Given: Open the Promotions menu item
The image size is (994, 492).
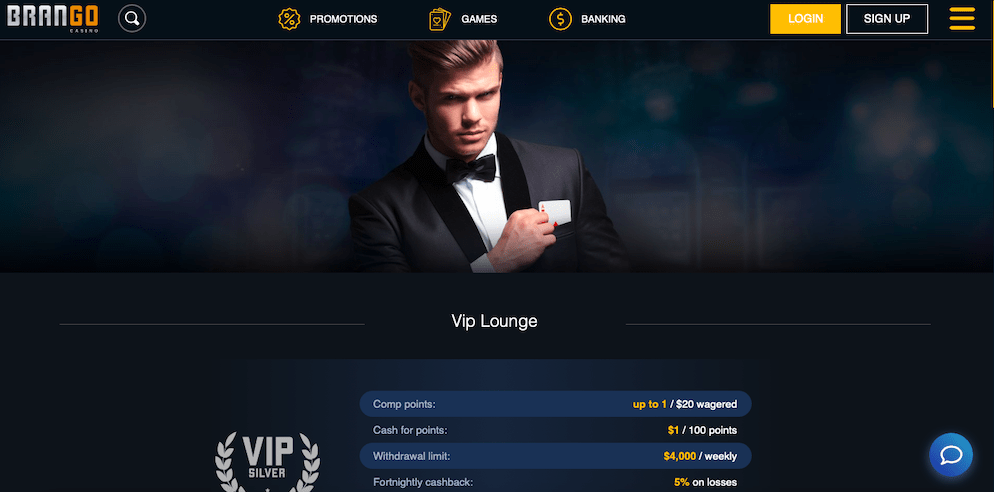Looking at the screenshot, I should click(343, 19).
